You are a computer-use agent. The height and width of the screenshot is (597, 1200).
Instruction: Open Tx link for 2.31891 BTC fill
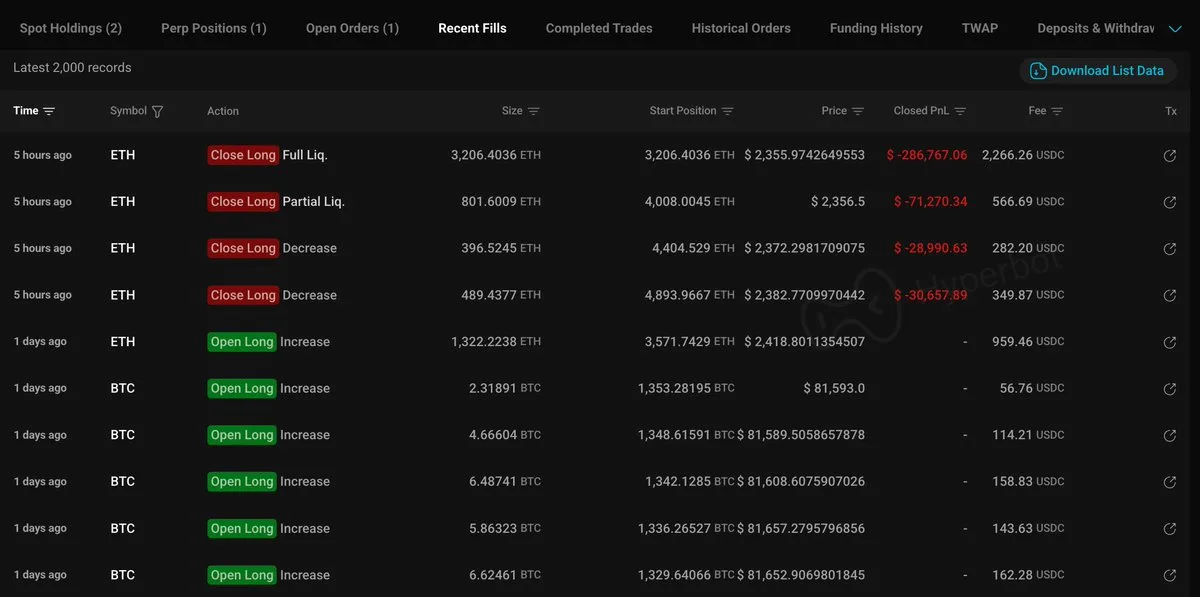(x=1170, y=388)
